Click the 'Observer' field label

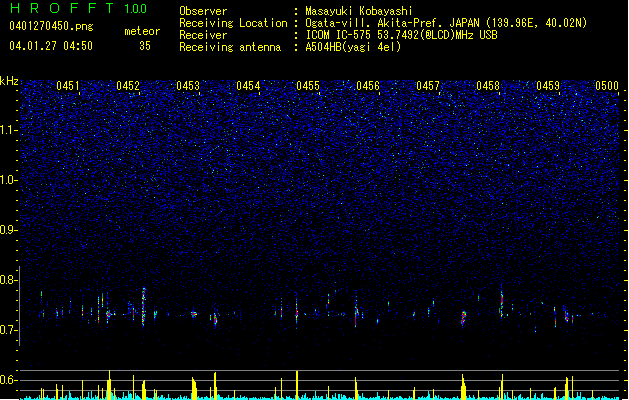click(x=203, y=11)
